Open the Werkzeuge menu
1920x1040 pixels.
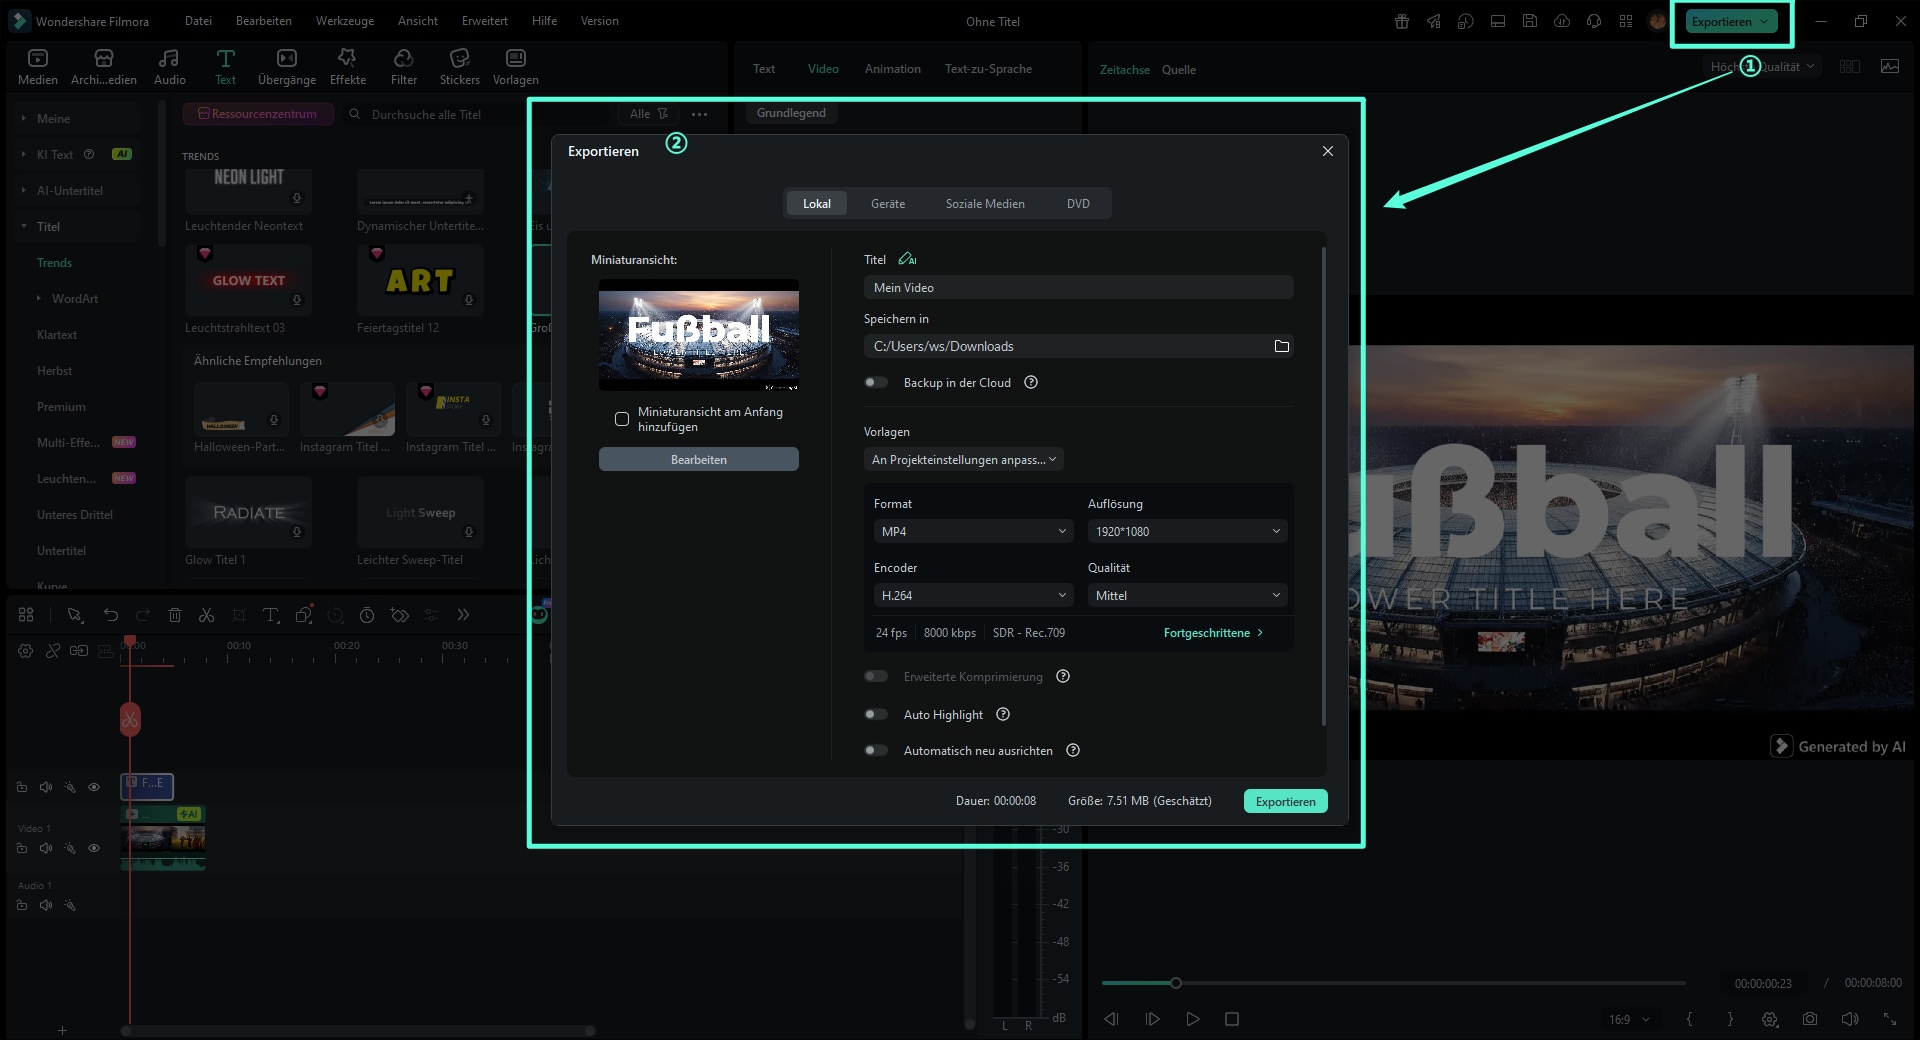[345, 21]
